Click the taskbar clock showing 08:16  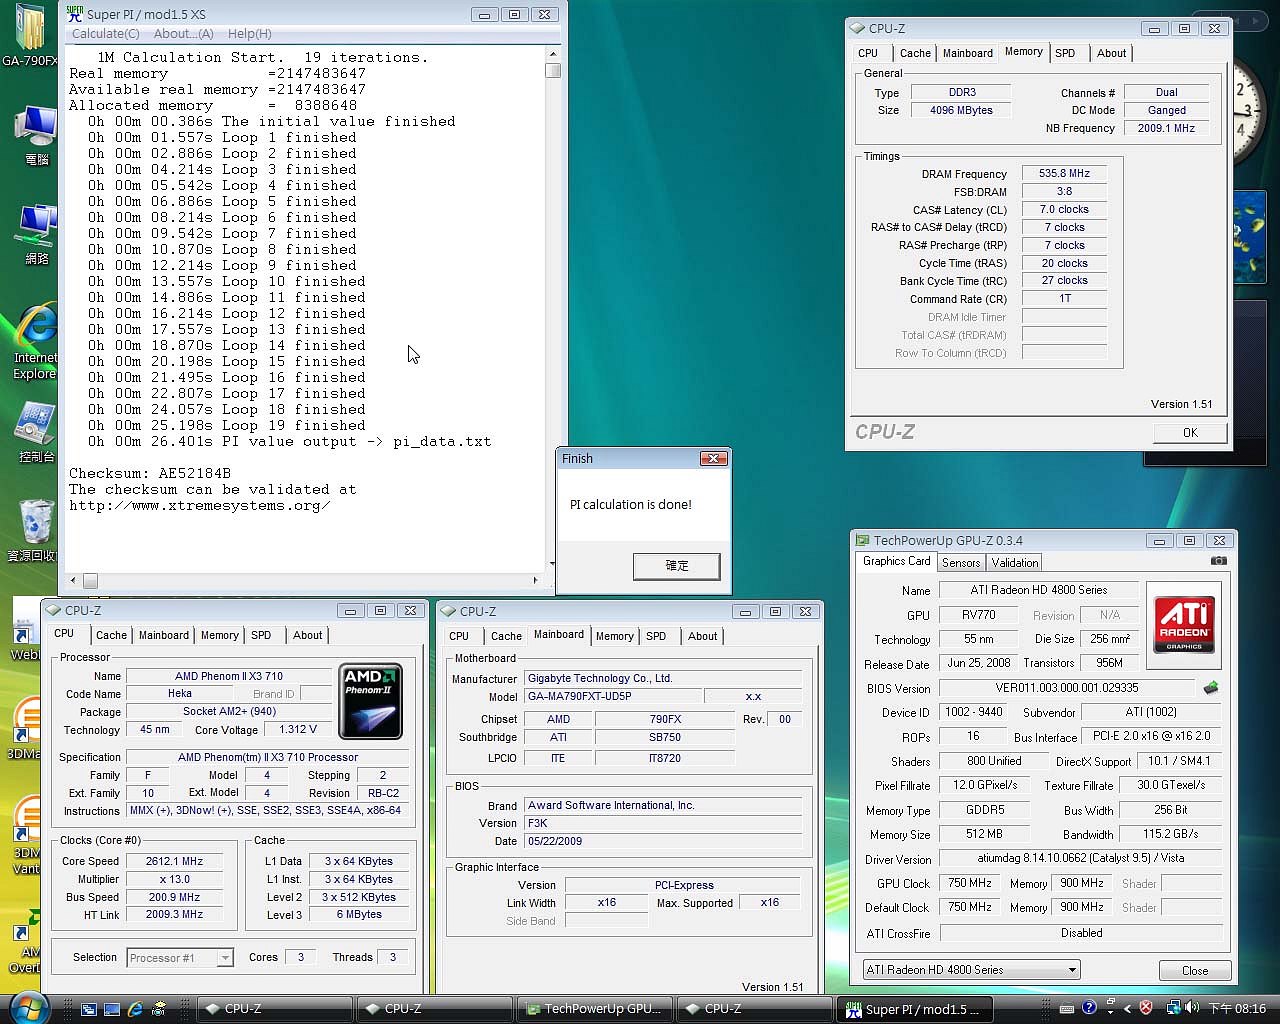pos(1238,1008)
